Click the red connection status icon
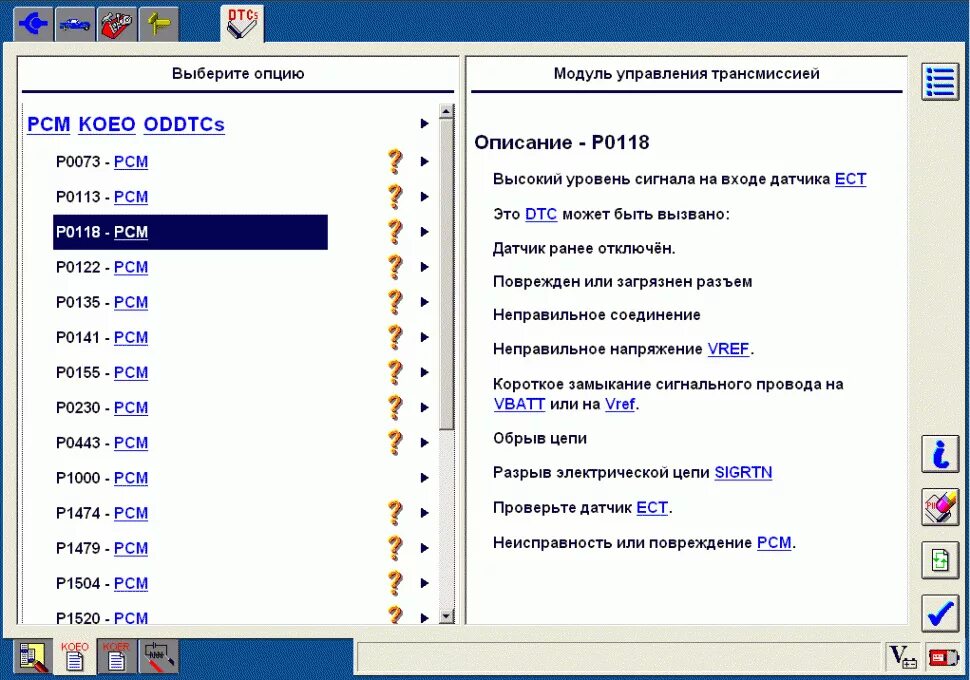This screenshot has width=970, height=680. pos(943,656)
